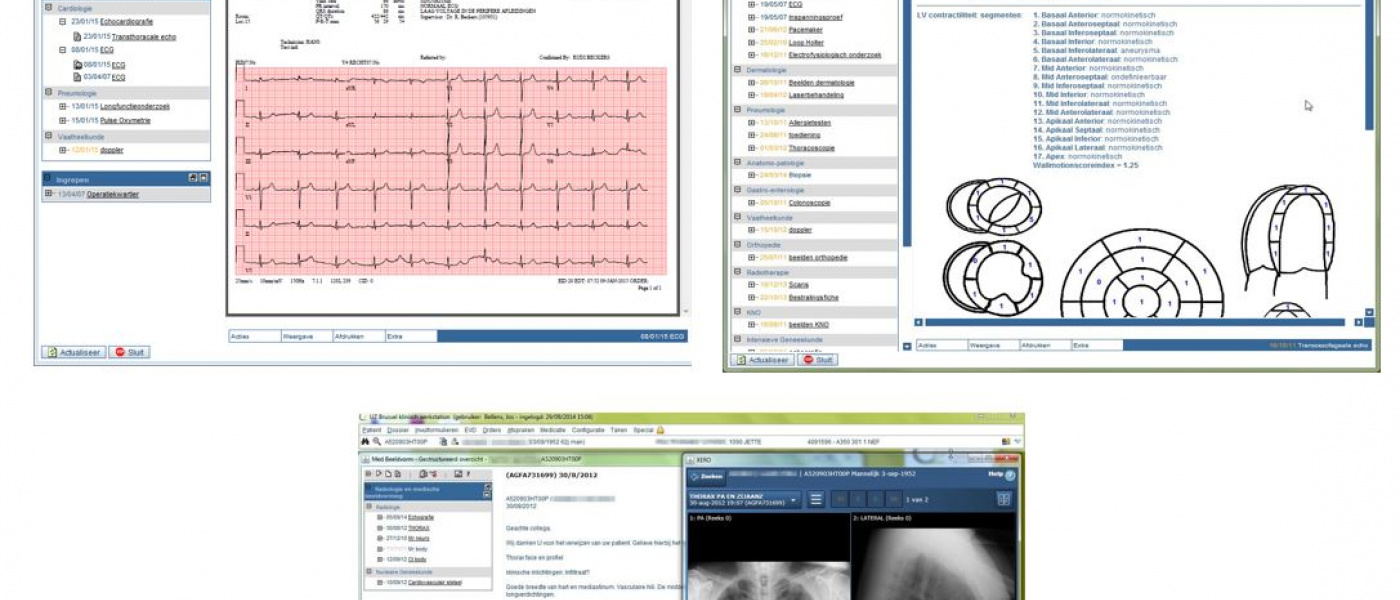This screenshot has height=600, width=1400.
Task: Click the Sluit button in echo report window
Action: pyautogui.click(x=818, y=359)
